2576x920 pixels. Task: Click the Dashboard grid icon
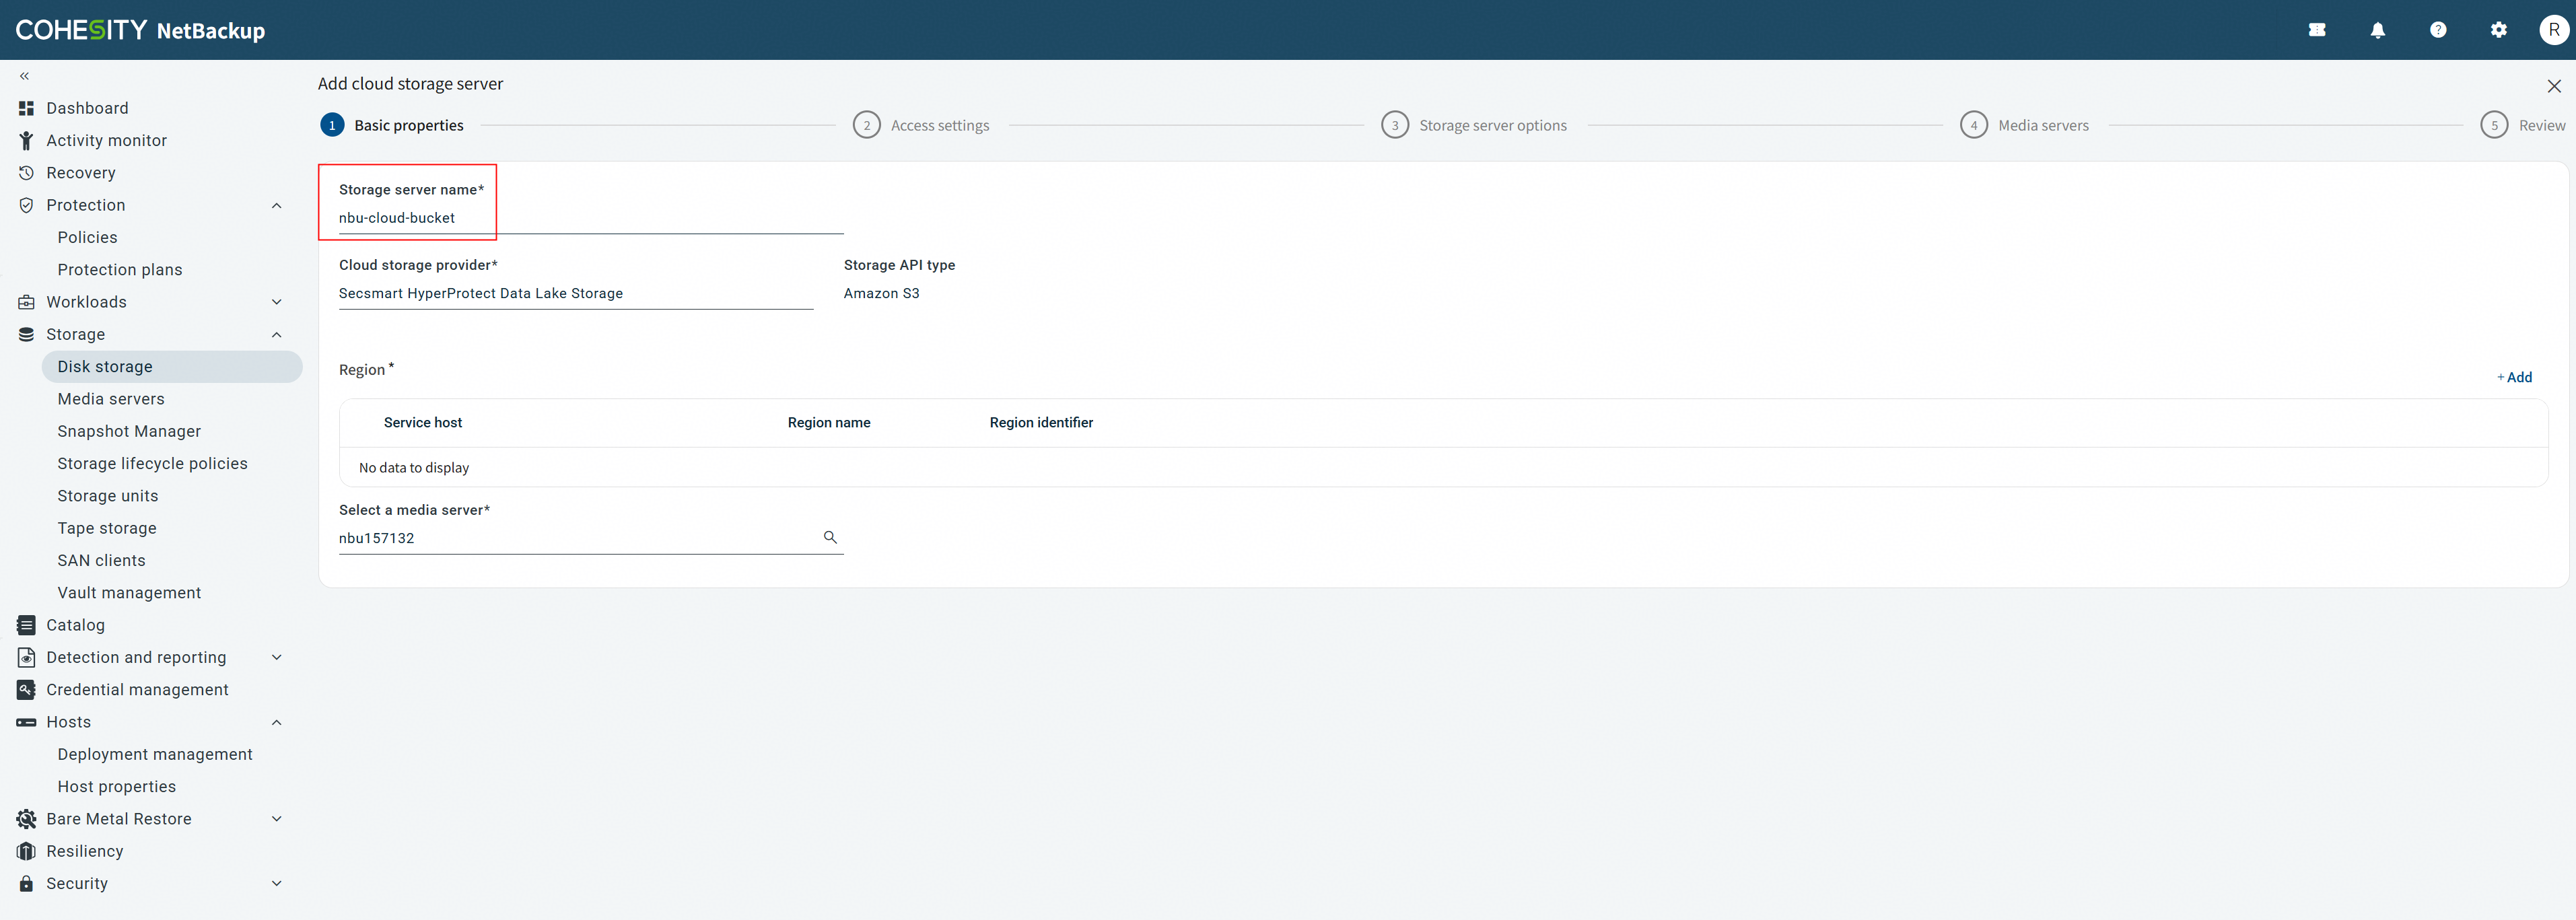click(x=26, y=108)
